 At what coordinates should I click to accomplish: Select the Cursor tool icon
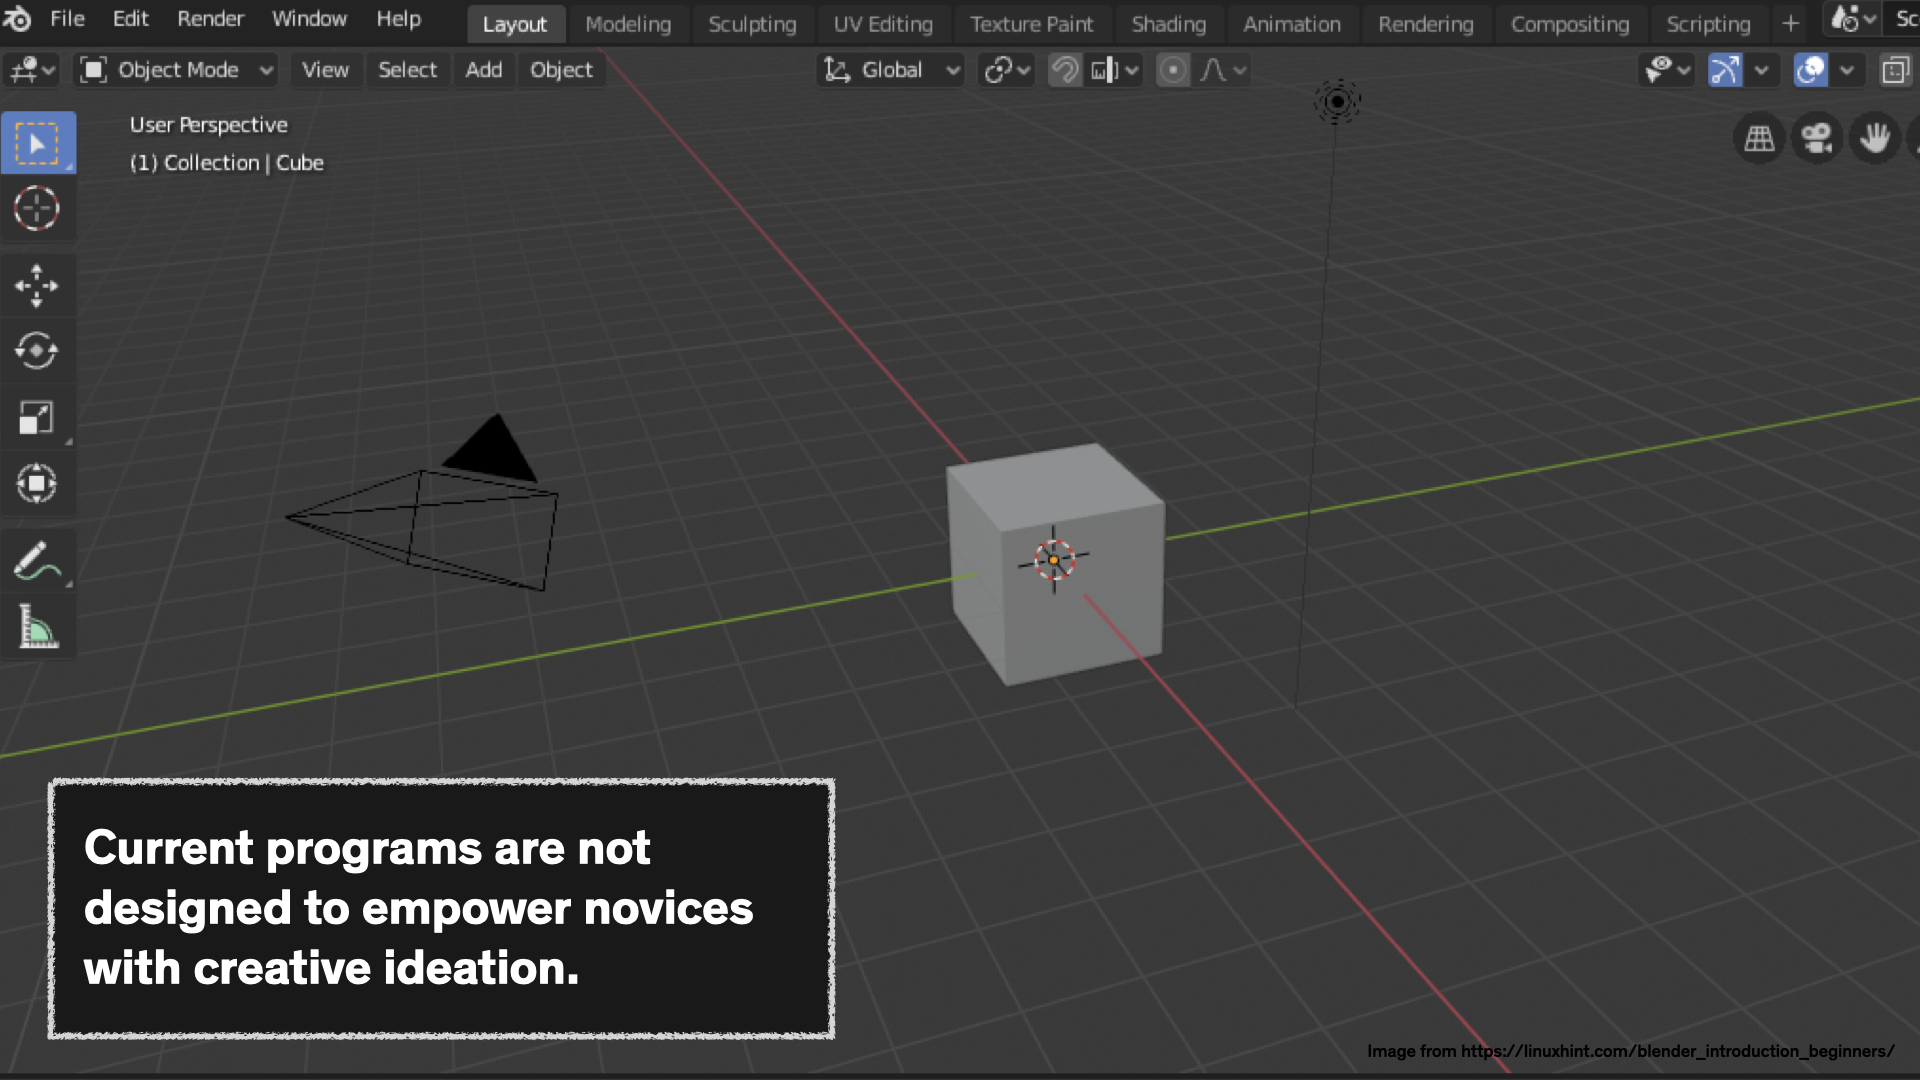click(36, 208)
